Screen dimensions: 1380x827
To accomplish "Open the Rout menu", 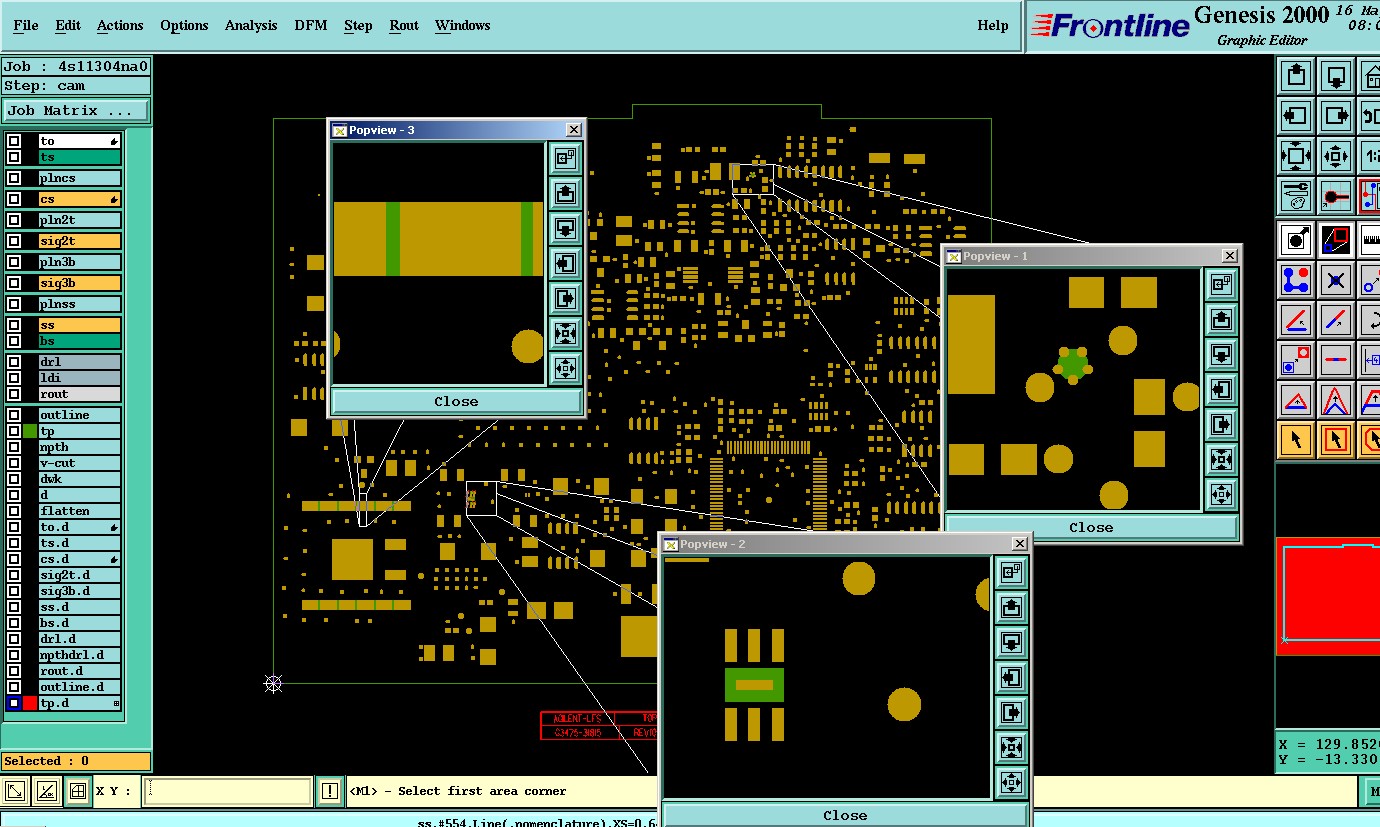I will 404,25.
